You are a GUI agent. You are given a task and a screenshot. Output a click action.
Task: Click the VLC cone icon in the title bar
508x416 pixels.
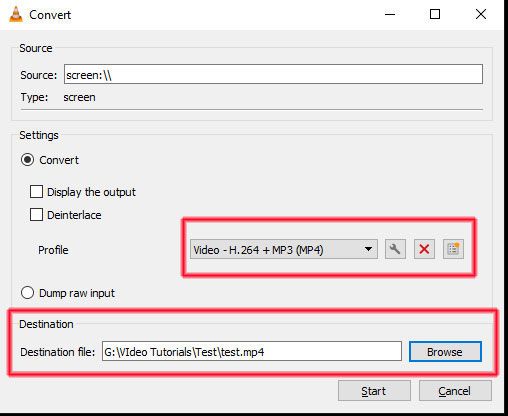pyautogui.click(x=16, y=15)
